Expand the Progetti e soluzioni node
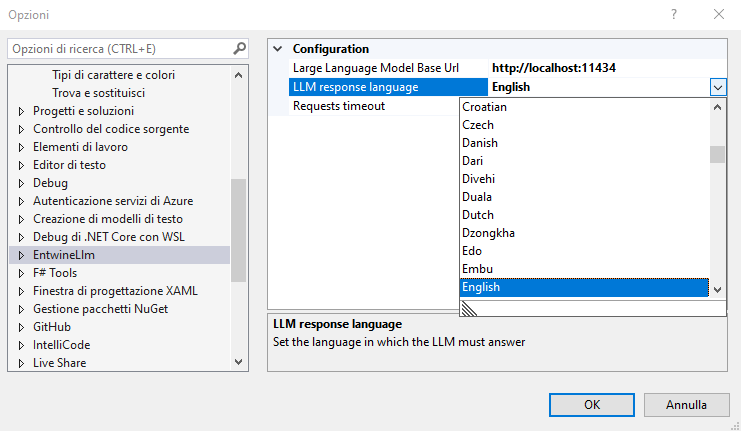The image size is (741, 431). (21, 111)
